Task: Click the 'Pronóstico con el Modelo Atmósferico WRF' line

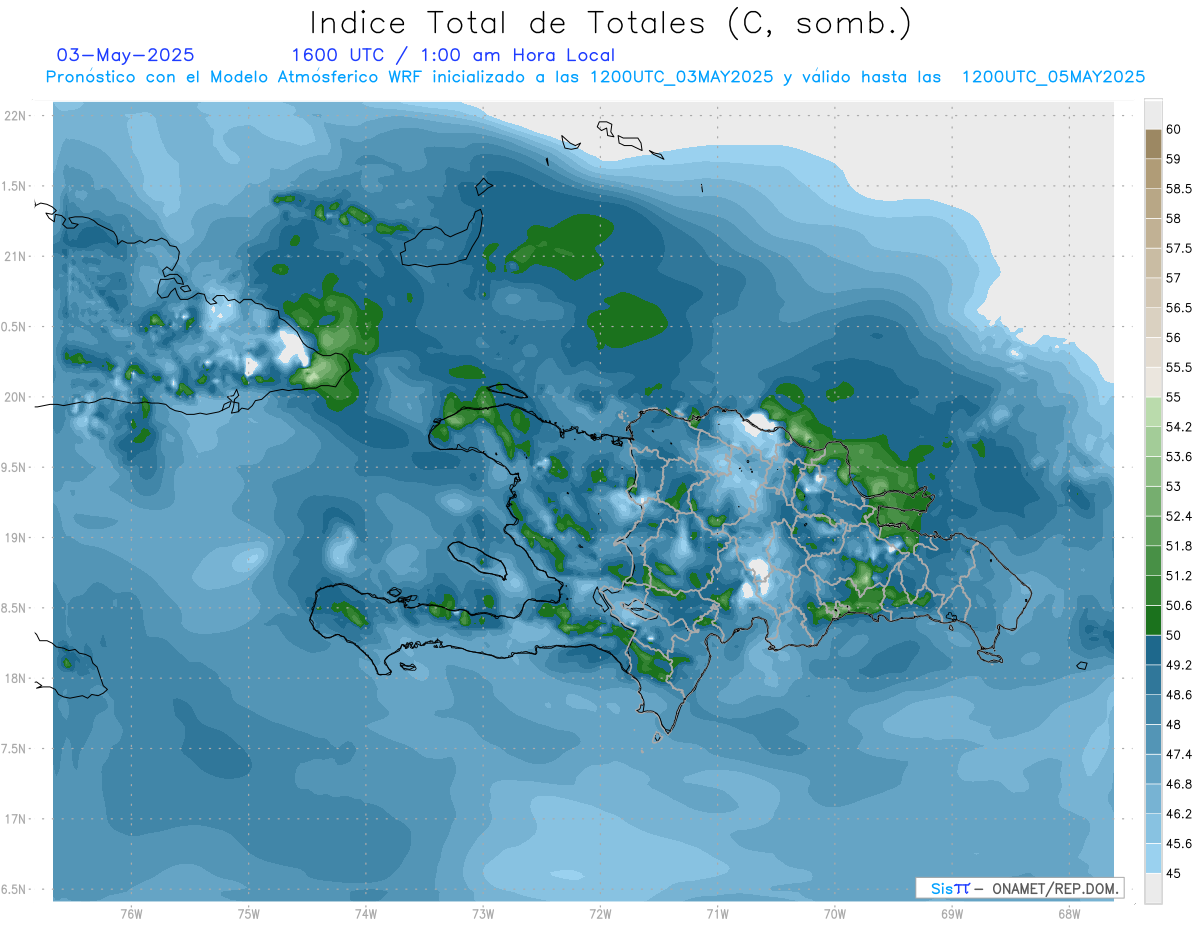Action: point(595,77)
